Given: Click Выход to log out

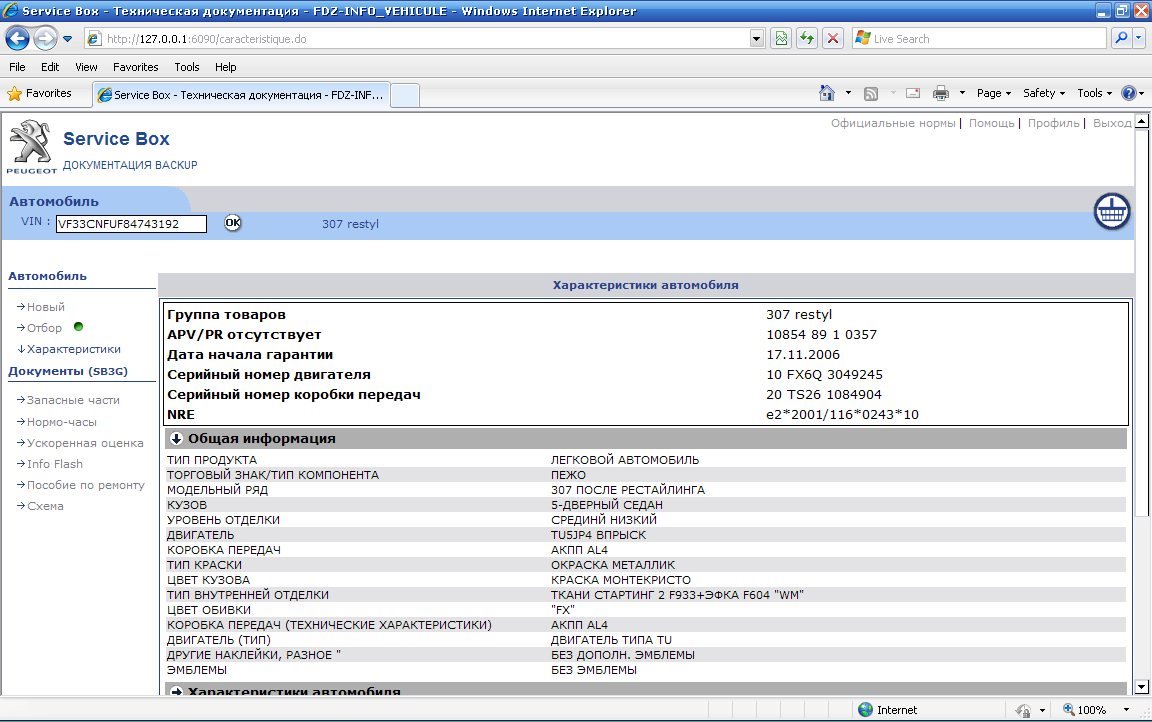Looking at the screenshot, I should (1112, 123).
